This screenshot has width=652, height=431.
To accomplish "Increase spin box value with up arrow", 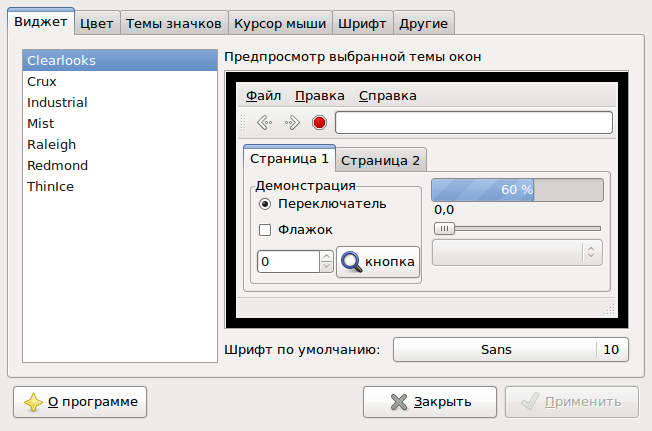I will (x=326, y=256).
